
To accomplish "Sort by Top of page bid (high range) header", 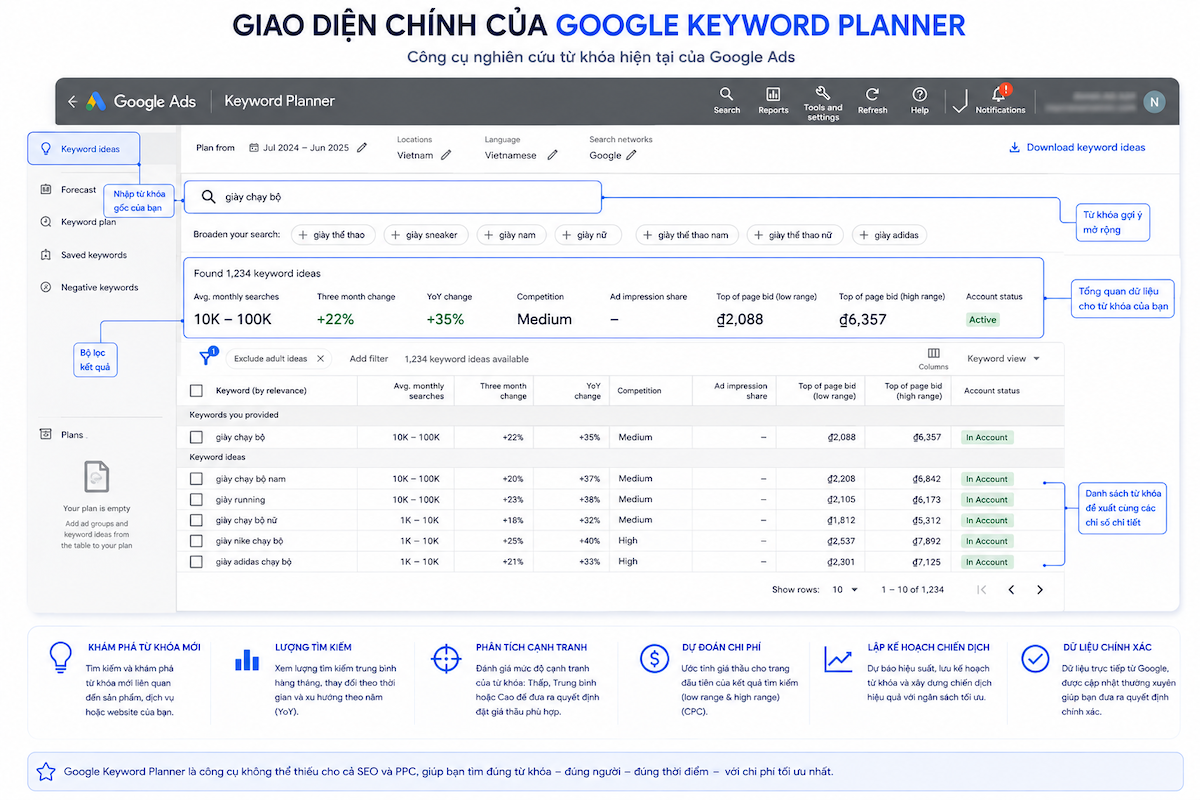I will point(913,391).
